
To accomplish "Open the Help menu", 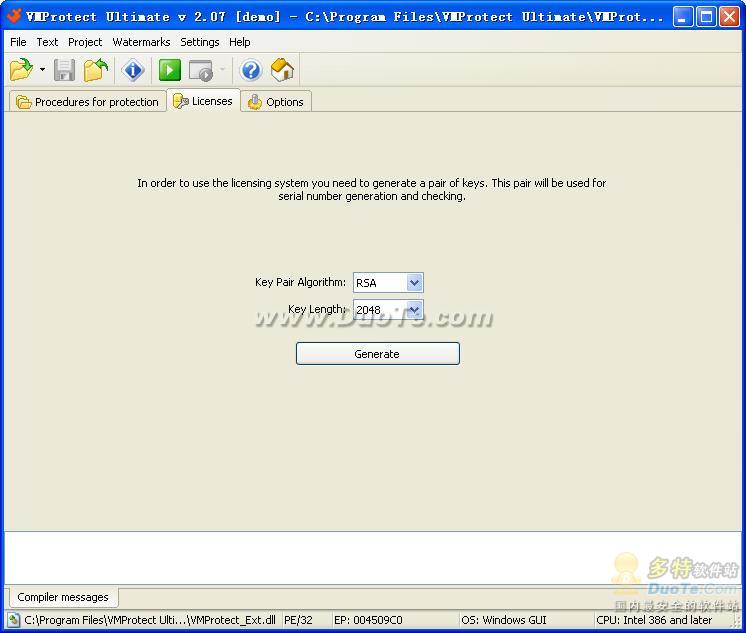I will [x=239, y=42].
